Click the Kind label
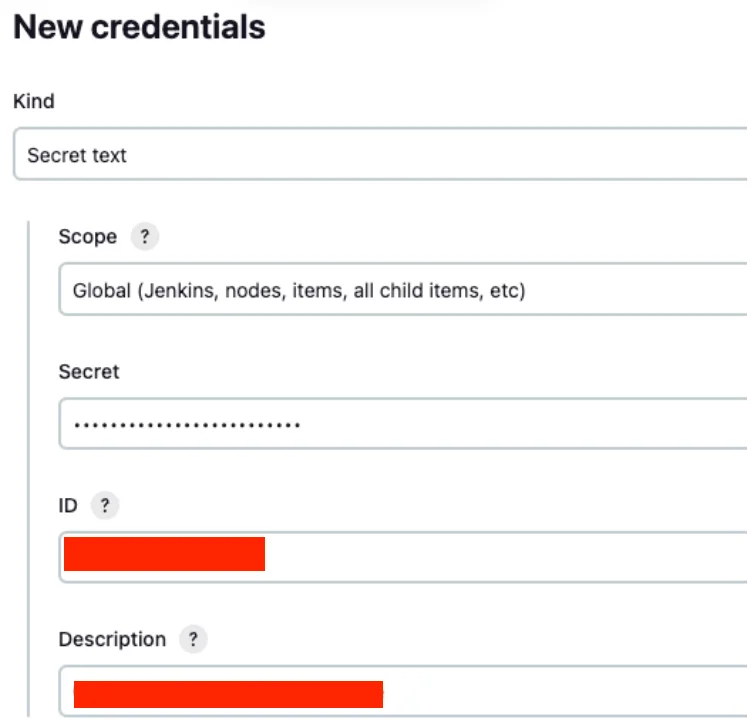Image resolution: width=756 pixels, height=724 pixels. coord(34,102)
